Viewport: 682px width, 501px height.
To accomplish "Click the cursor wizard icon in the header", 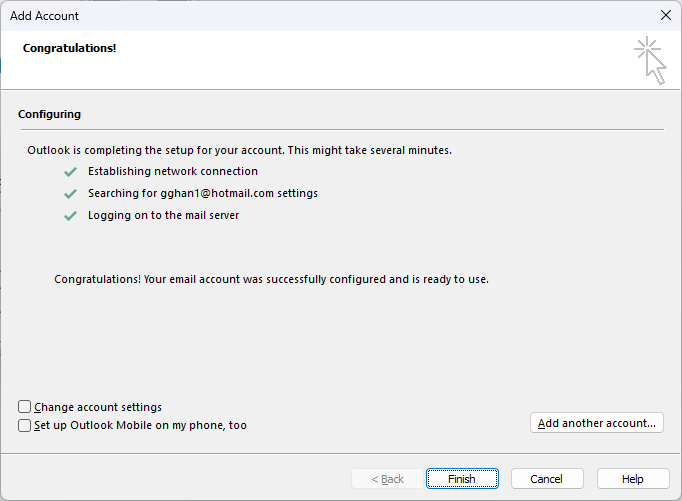I will click(x=650, y=60).
